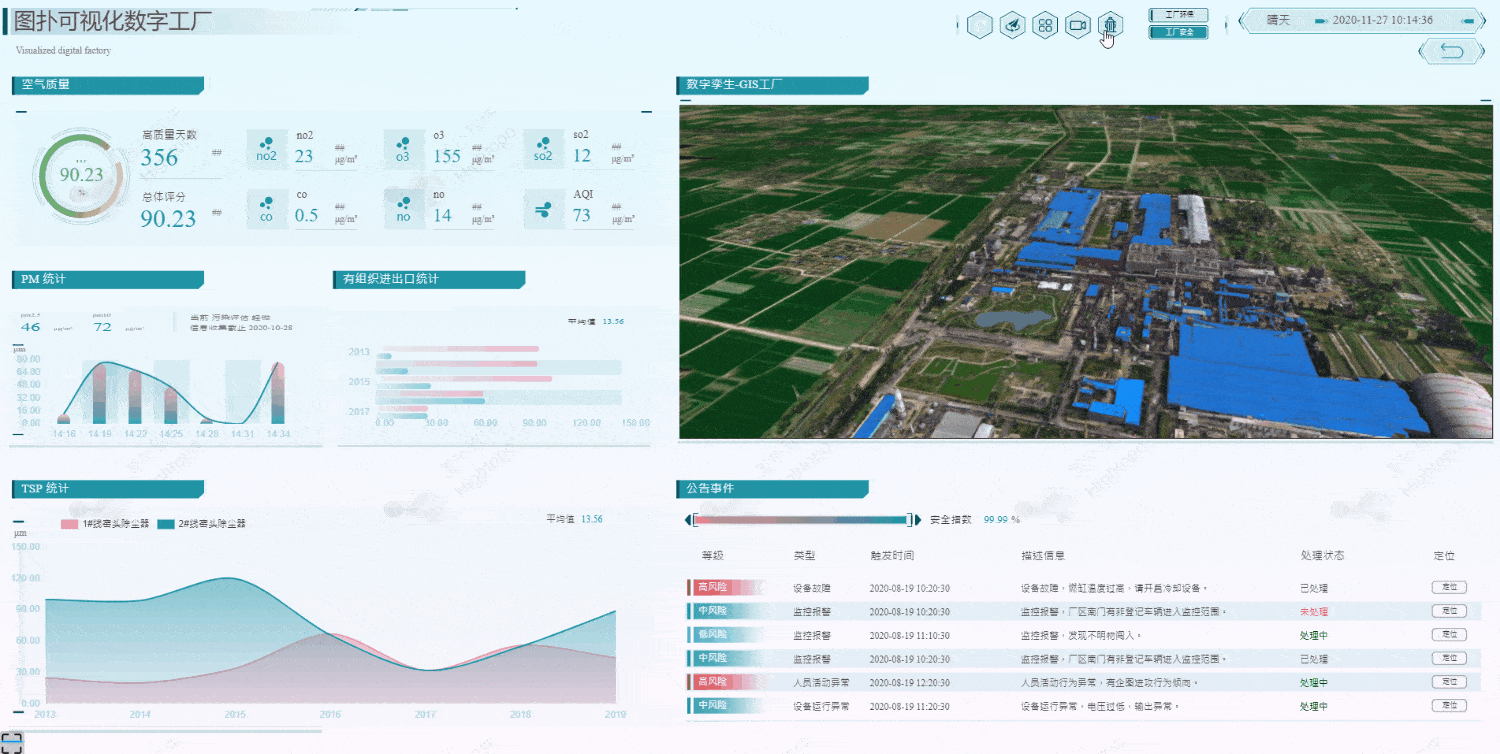Open the four-squares grid hexagon icon

click(x=1045, y=26)
